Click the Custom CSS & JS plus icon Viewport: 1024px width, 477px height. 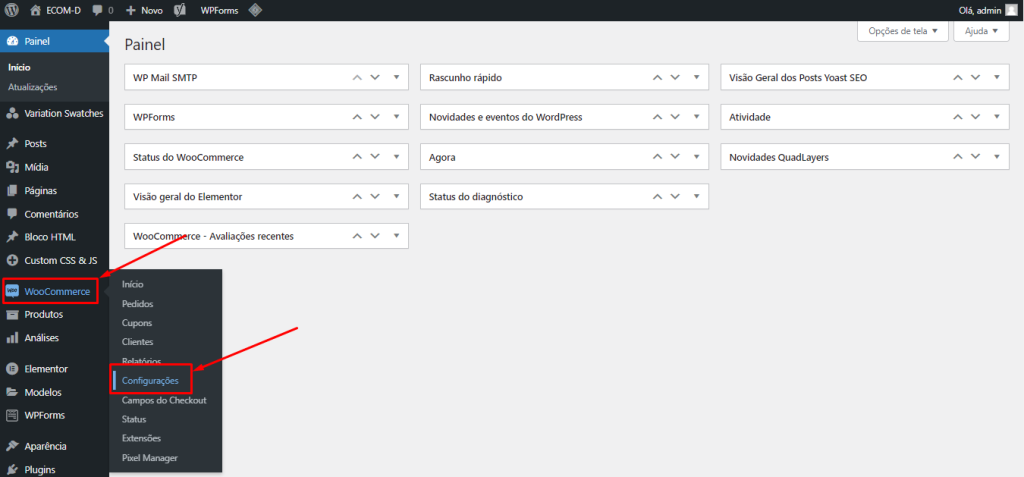12,261
